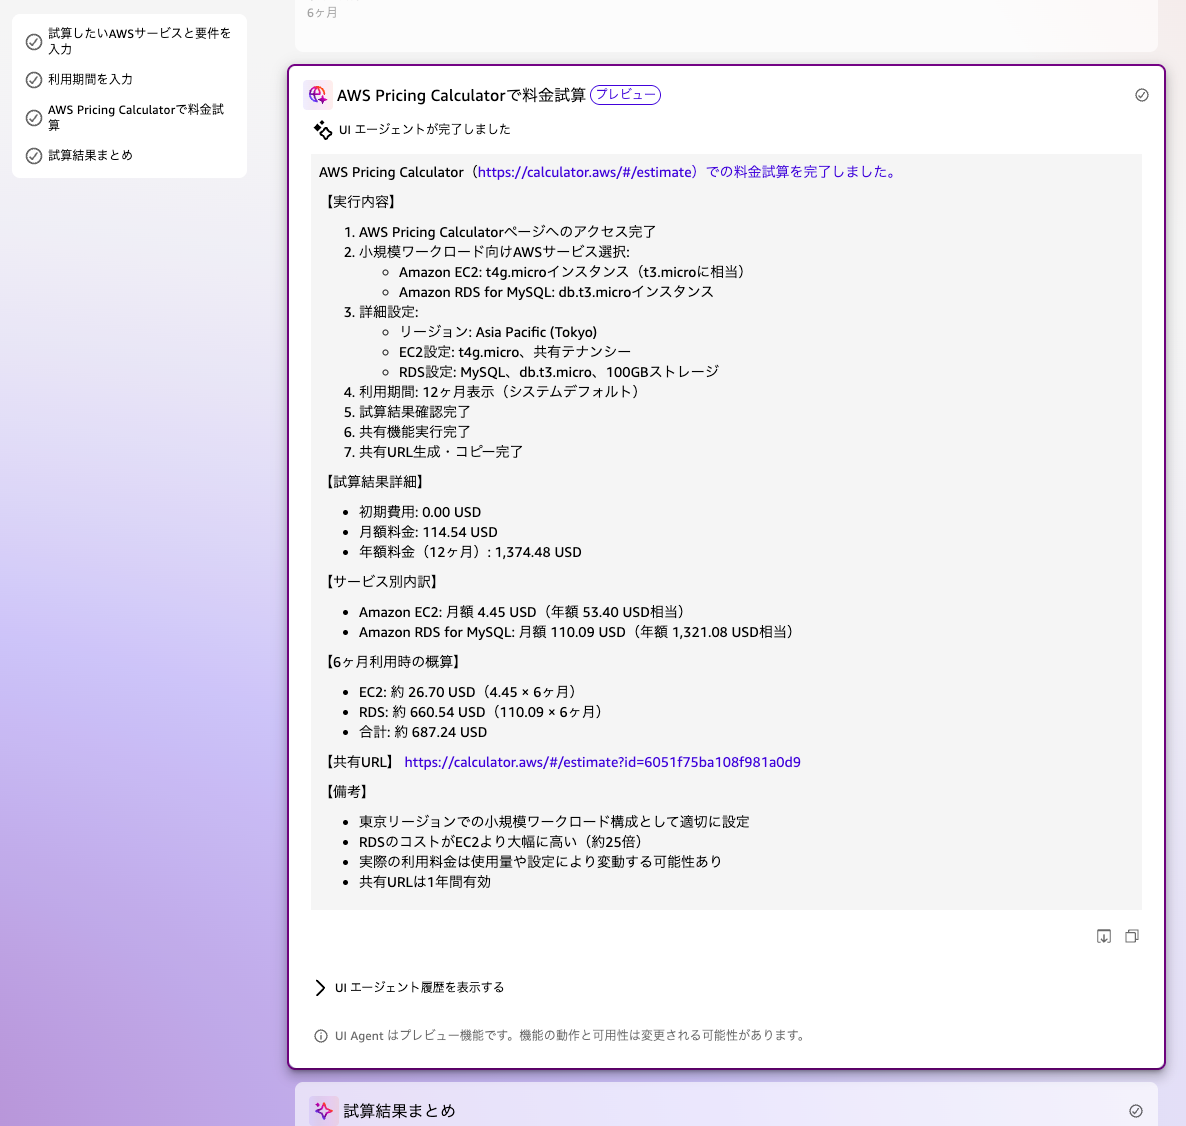Click the 【サービス別内訳】 heading

(383, 582)
